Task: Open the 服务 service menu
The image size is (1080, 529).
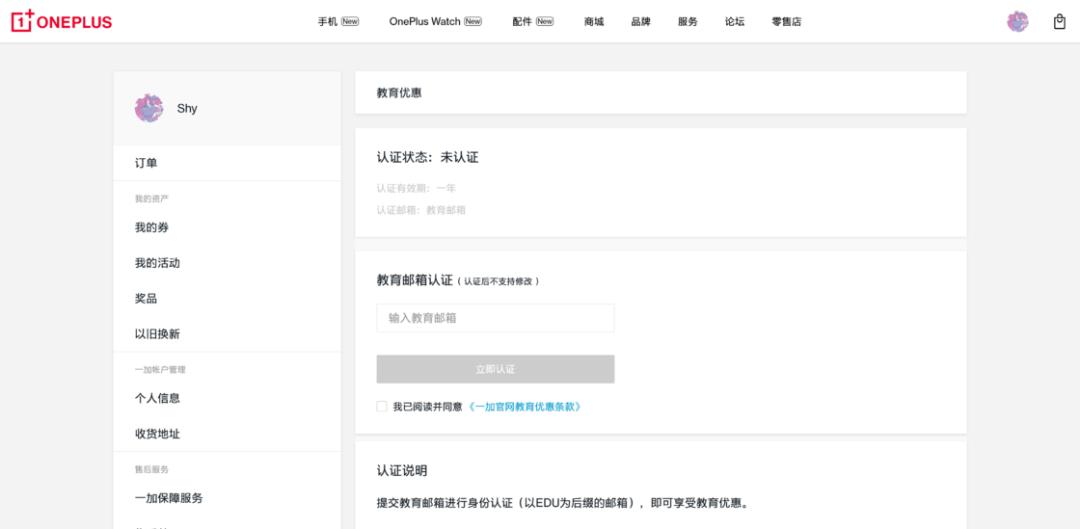Action: point(688,21)
